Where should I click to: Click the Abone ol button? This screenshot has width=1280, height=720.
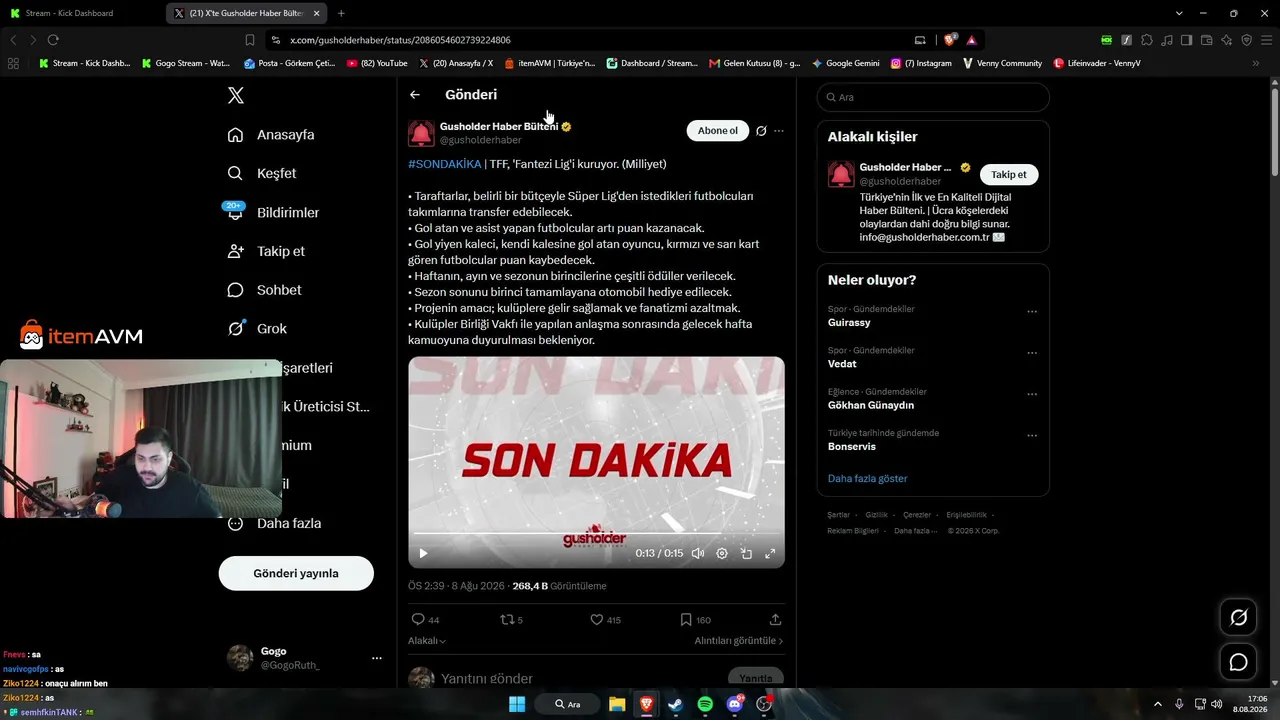(718, 131)
